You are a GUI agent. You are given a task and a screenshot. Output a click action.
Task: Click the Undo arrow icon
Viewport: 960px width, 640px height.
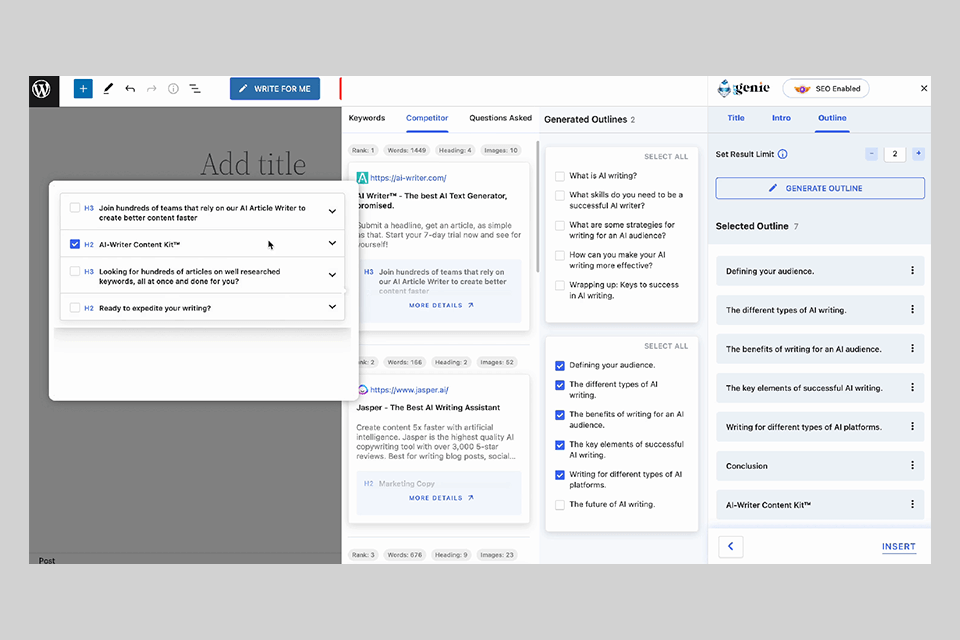tap(130, 89)
